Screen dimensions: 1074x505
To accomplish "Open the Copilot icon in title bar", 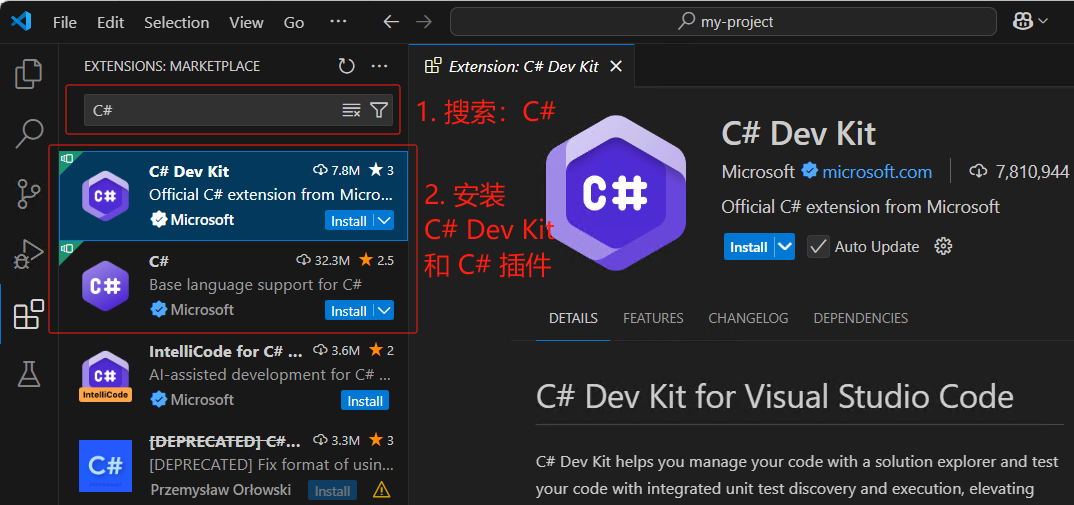I will 1023,21.
